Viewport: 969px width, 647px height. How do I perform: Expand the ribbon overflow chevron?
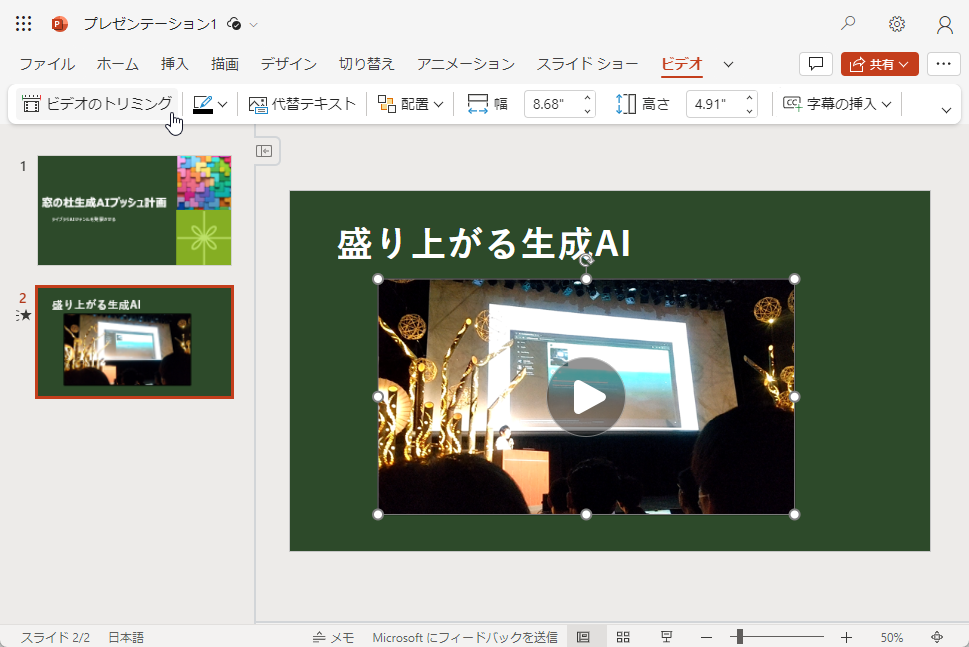[945, 110]
